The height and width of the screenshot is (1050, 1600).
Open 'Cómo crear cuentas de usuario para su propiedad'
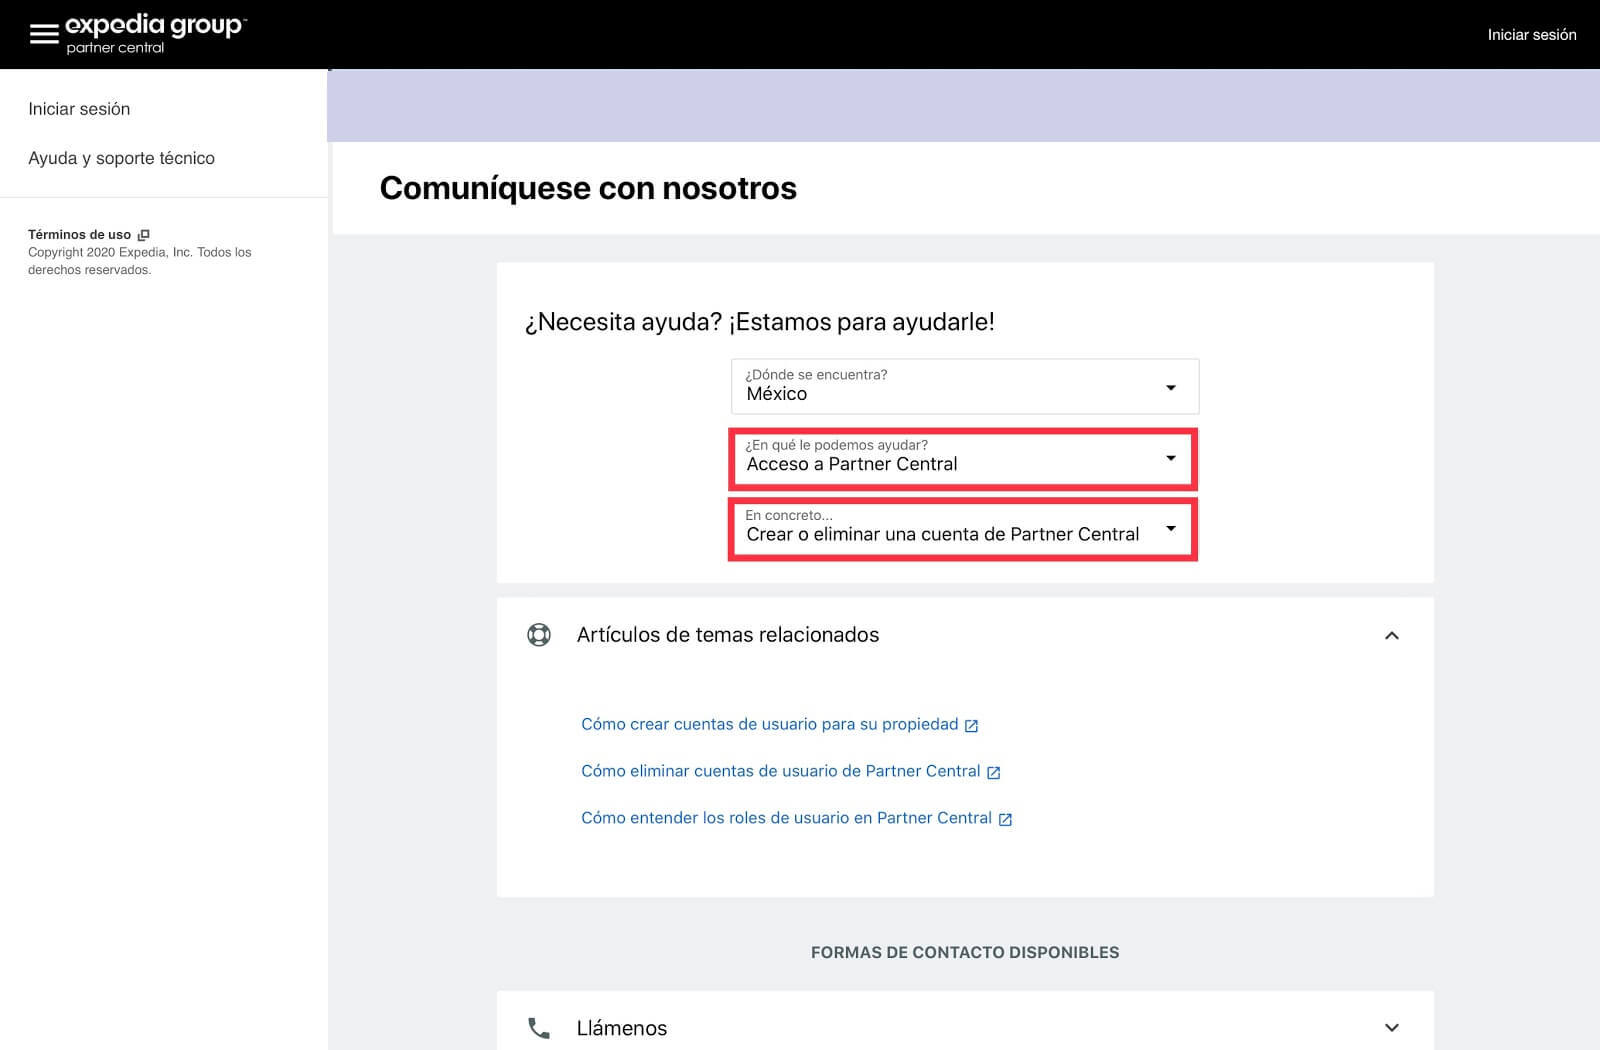tap(770, 724)
